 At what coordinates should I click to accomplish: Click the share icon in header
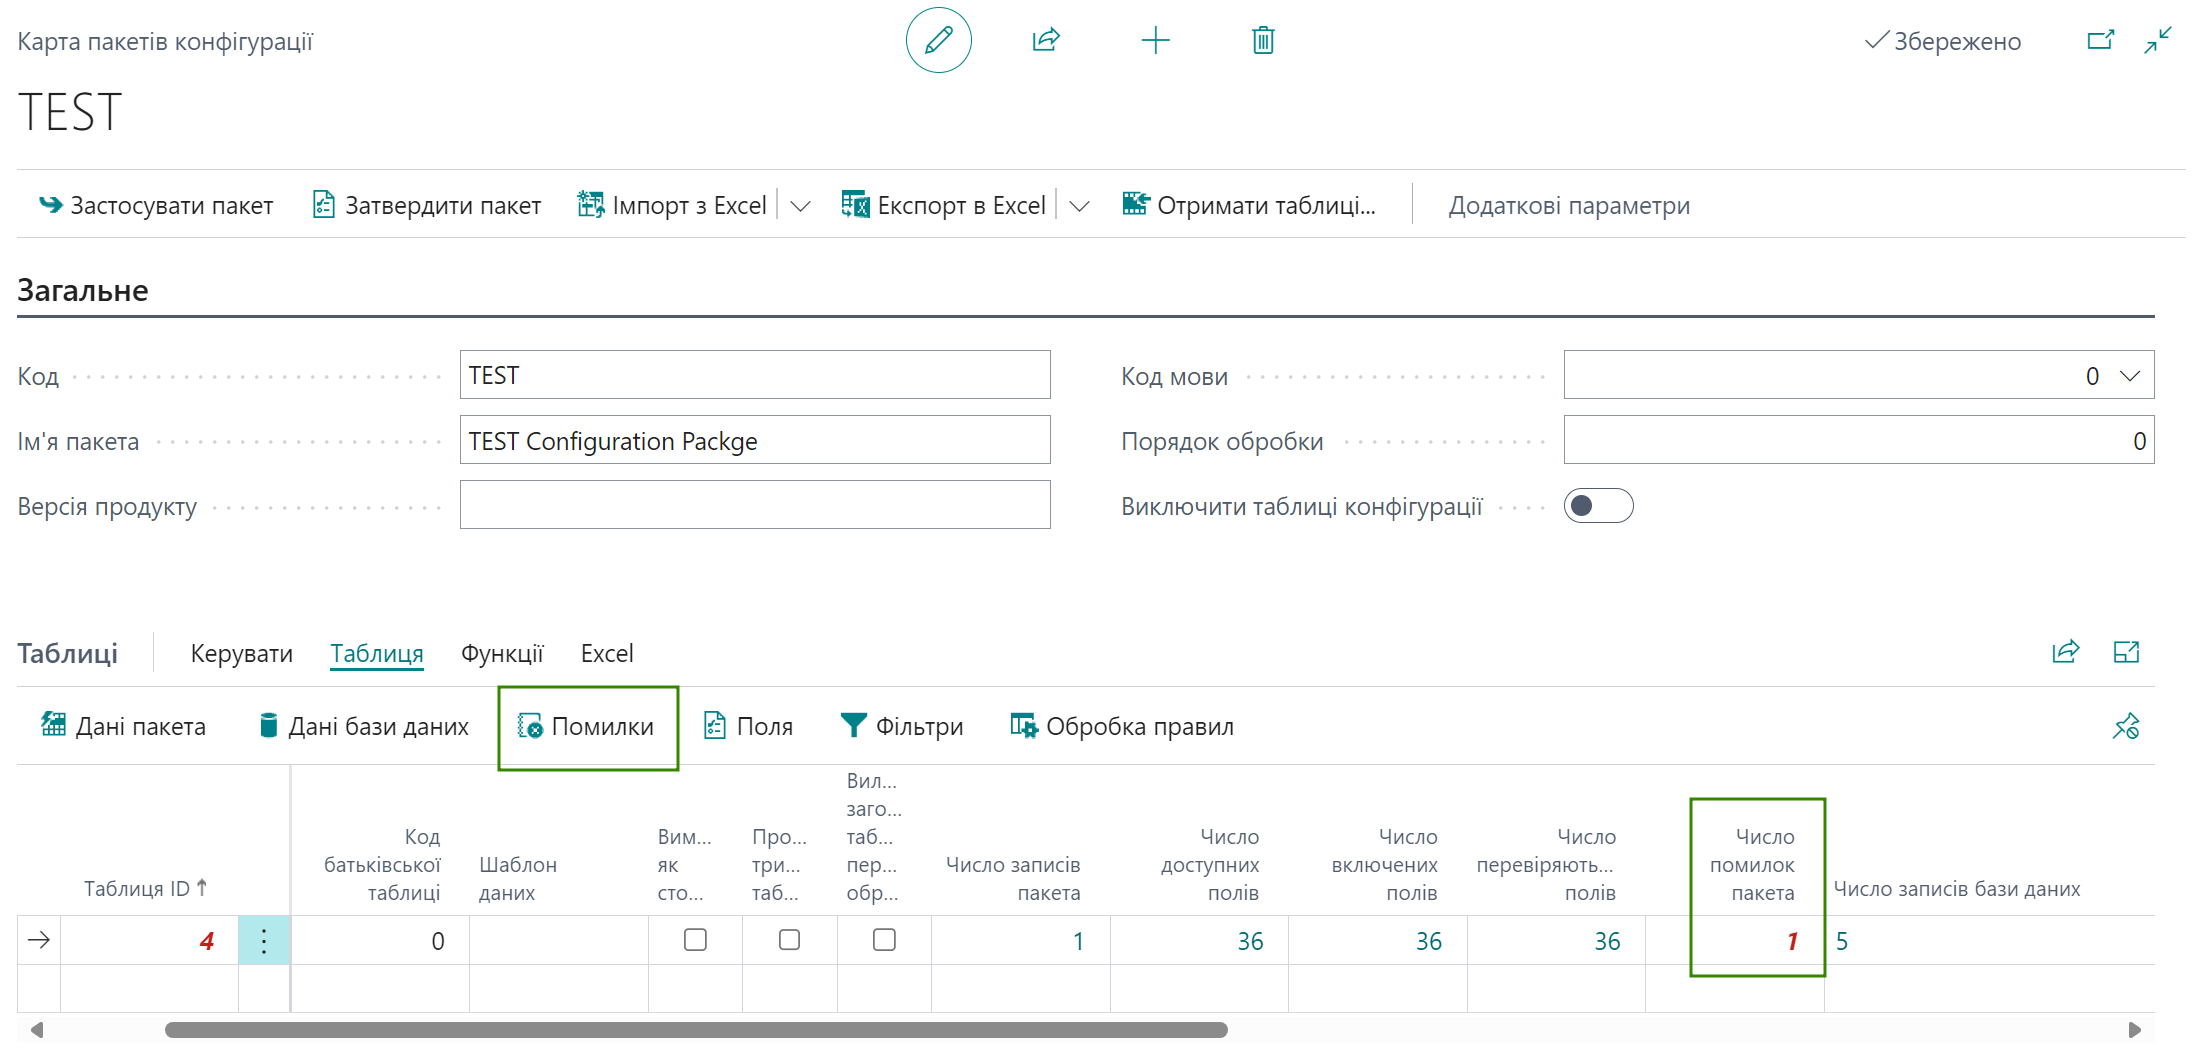click(1046, 40)
